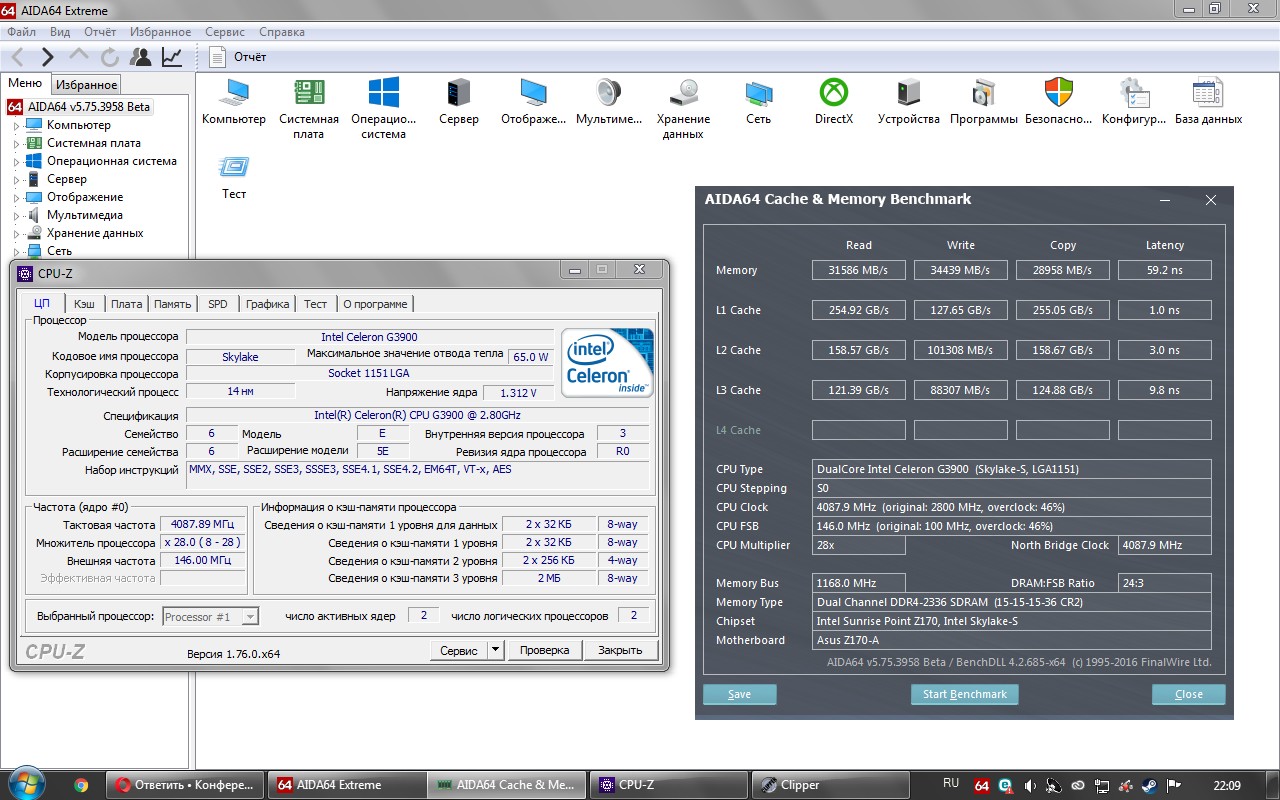Expand the Системная плата tree node

(x=16, y=144)
